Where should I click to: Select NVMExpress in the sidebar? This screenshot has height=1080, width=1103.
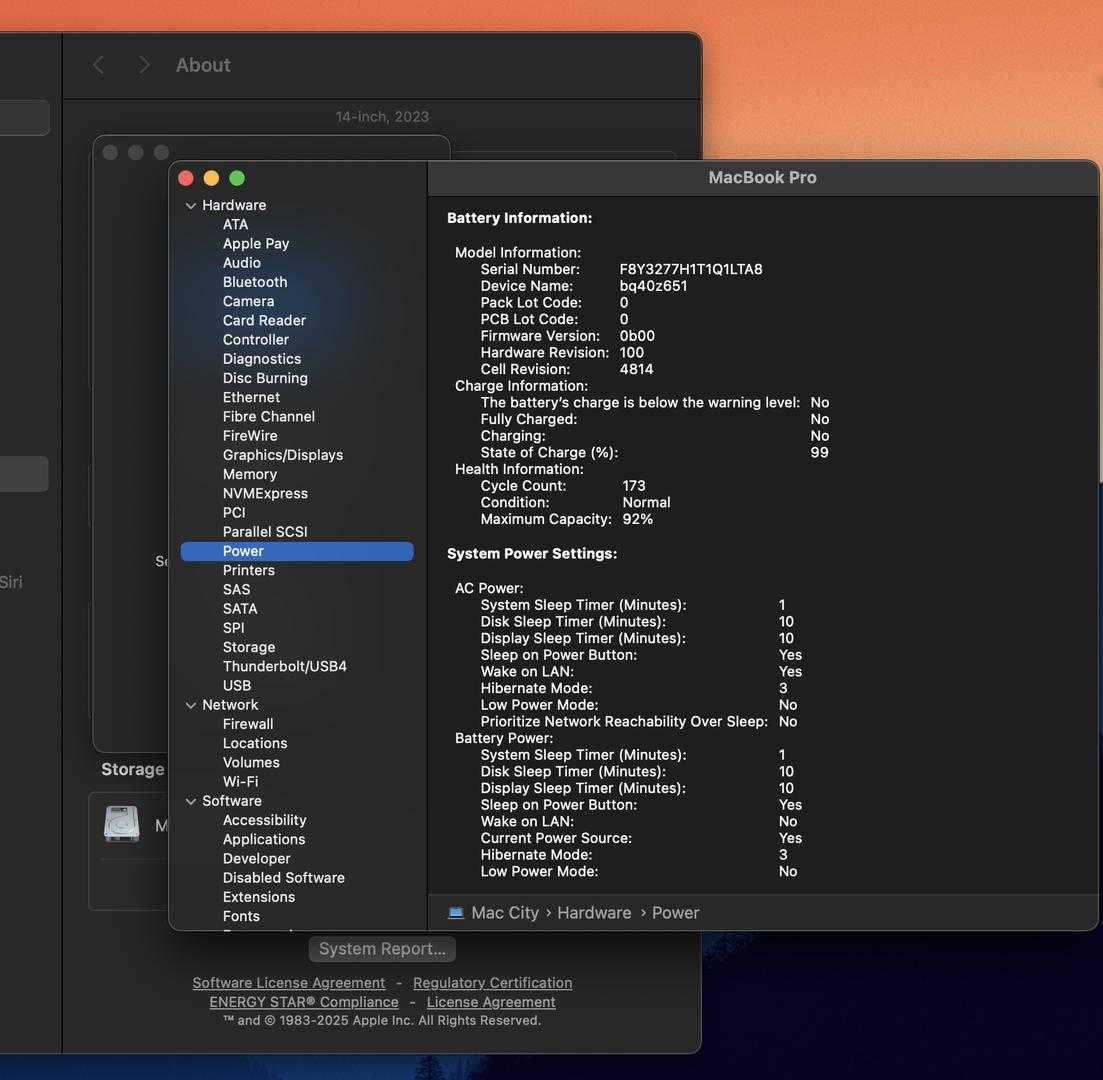tap(265, 493)
